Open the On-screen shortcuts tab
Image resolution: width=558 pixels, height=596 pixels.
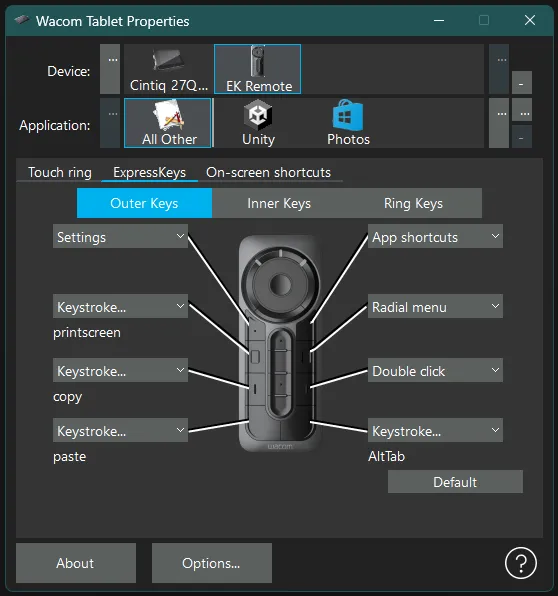[x=268, y=173]
